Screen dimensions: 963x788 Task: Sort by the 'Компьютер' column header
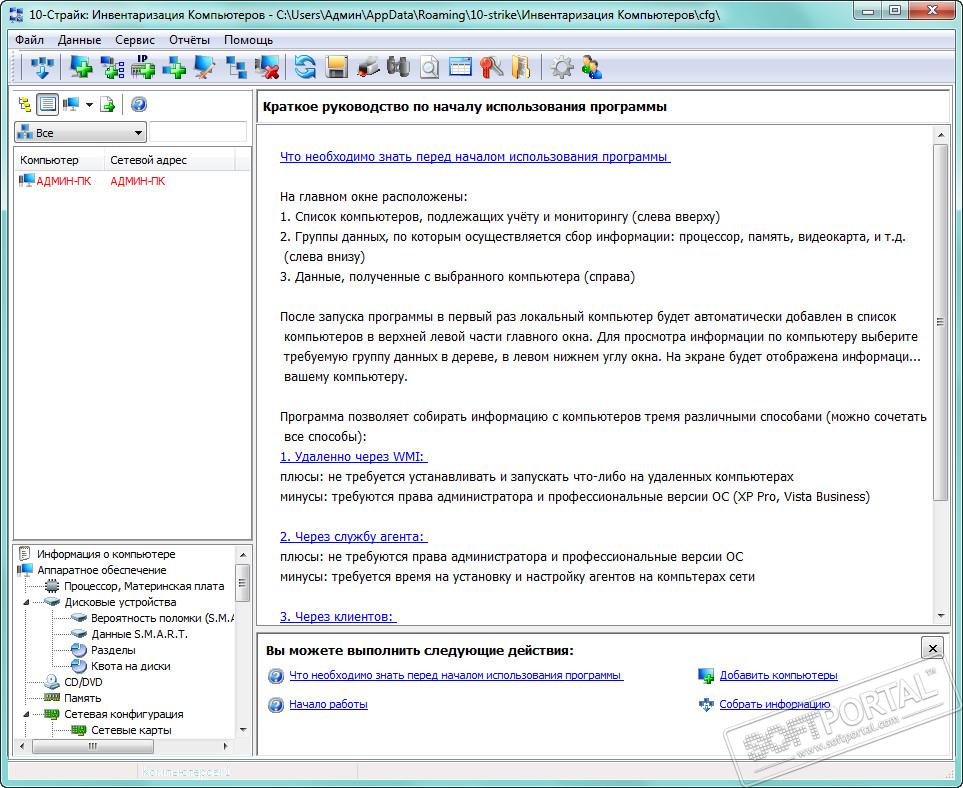[59, 160]
